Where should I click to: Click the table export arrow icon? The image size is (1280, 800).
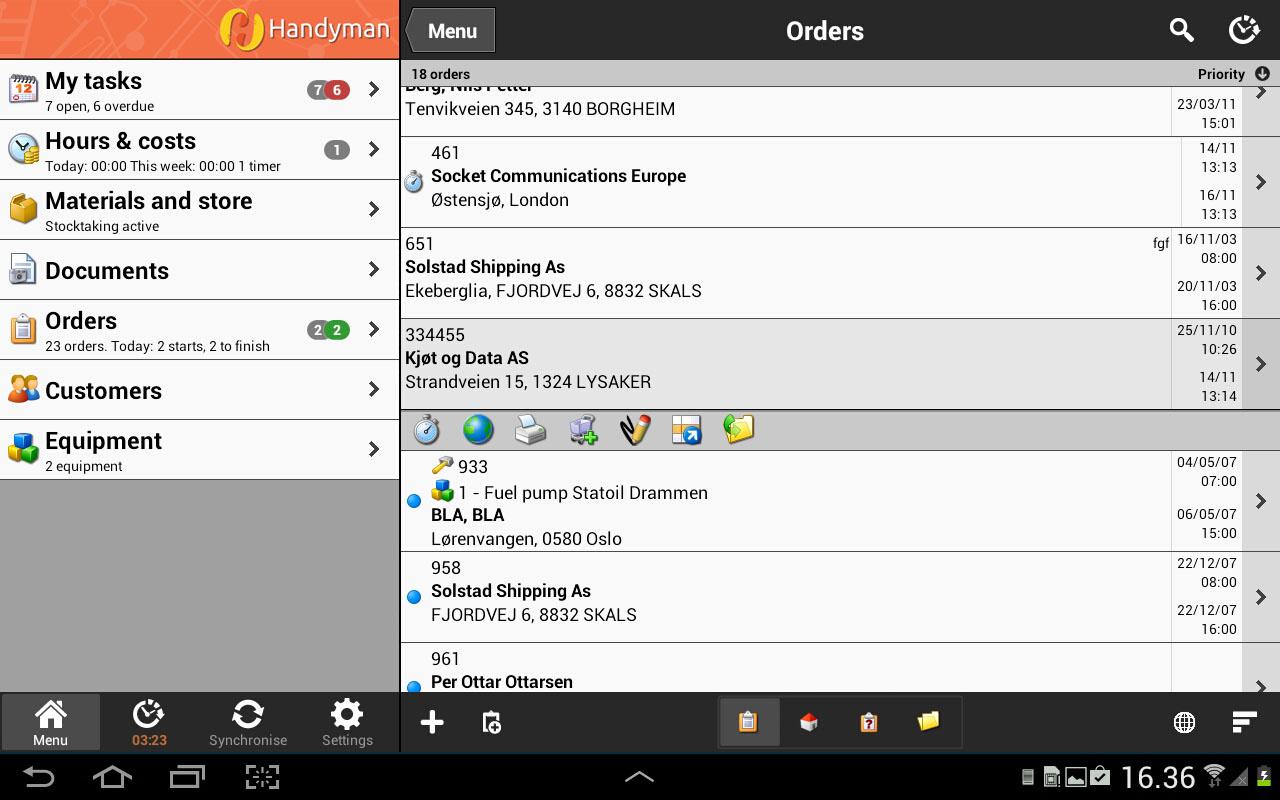point(687,430)
